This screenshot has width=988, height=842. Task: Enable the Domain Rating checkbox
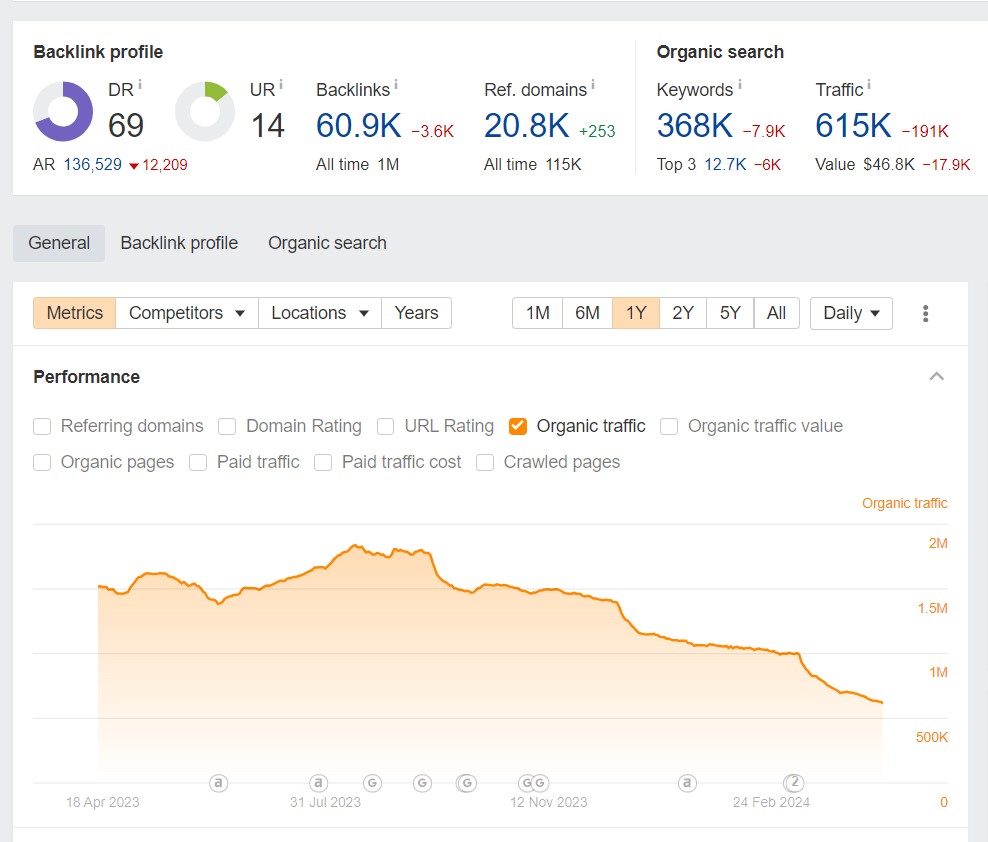coord(227,427)
